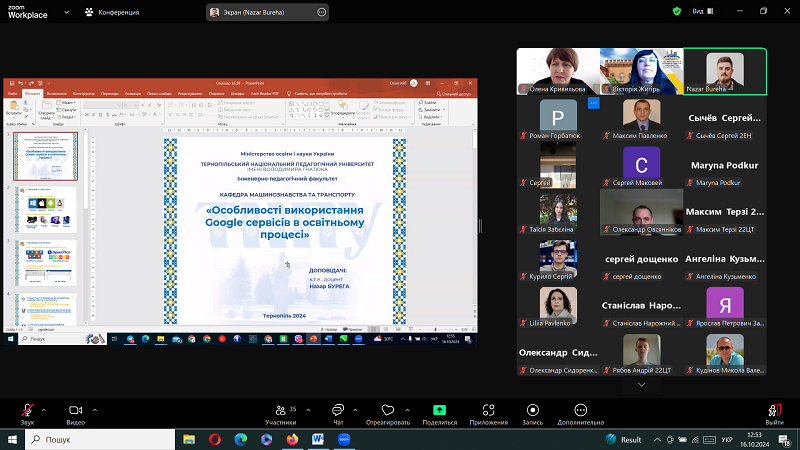Adjust PowerPoint zoom slider in status bar
This screenshot has height=450, width=800.
coord(435,330)
